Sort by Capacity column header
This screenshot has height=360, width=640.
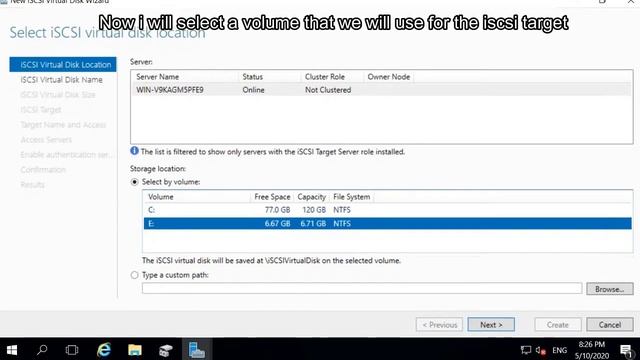click(x=311, y=197)
